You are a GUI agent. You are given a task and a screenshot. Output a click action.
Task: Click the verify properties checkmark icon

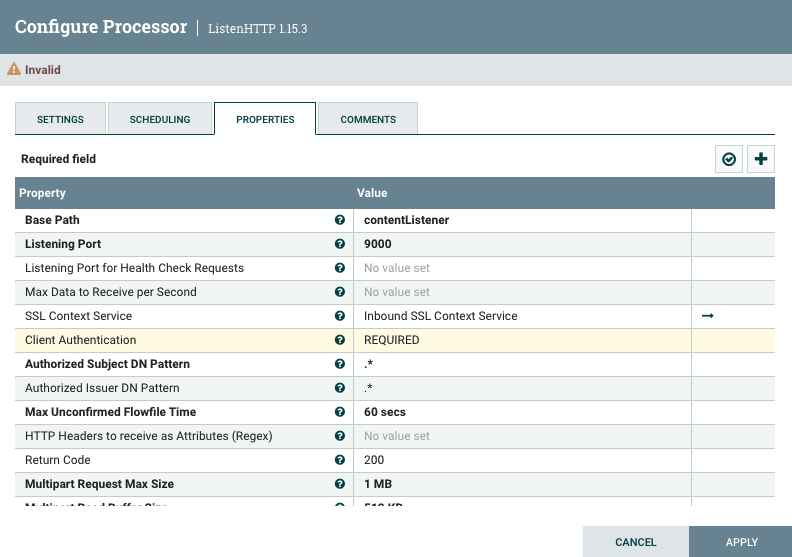[x=729, y=159]
